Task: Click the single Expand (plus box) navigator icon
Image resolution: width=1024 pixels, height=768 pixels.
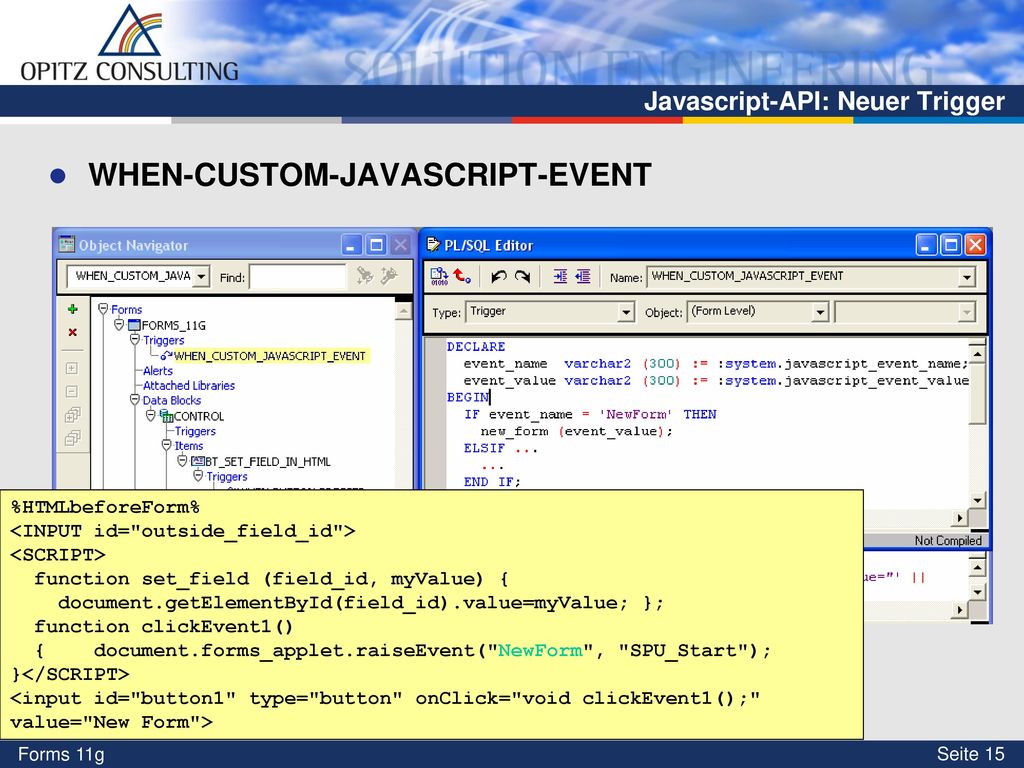Action: [x=72, y=368]
